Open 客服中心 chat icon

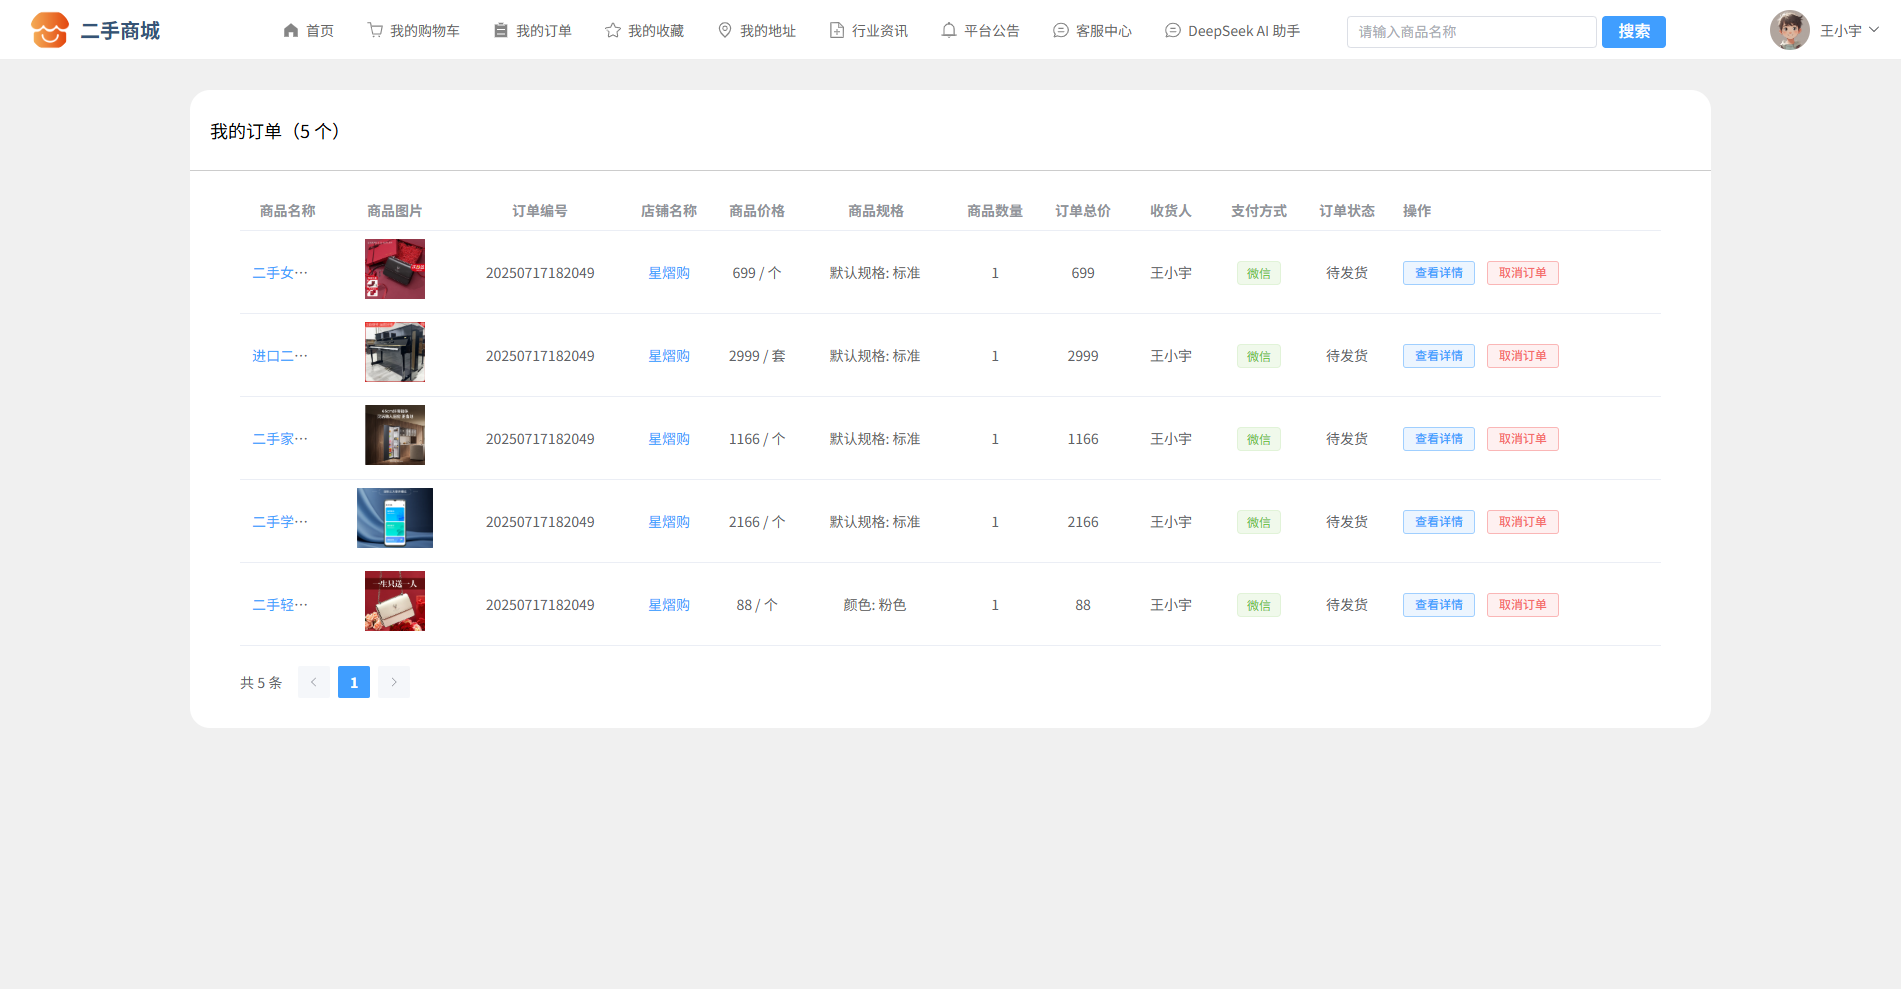click(x=1061, y=31)
